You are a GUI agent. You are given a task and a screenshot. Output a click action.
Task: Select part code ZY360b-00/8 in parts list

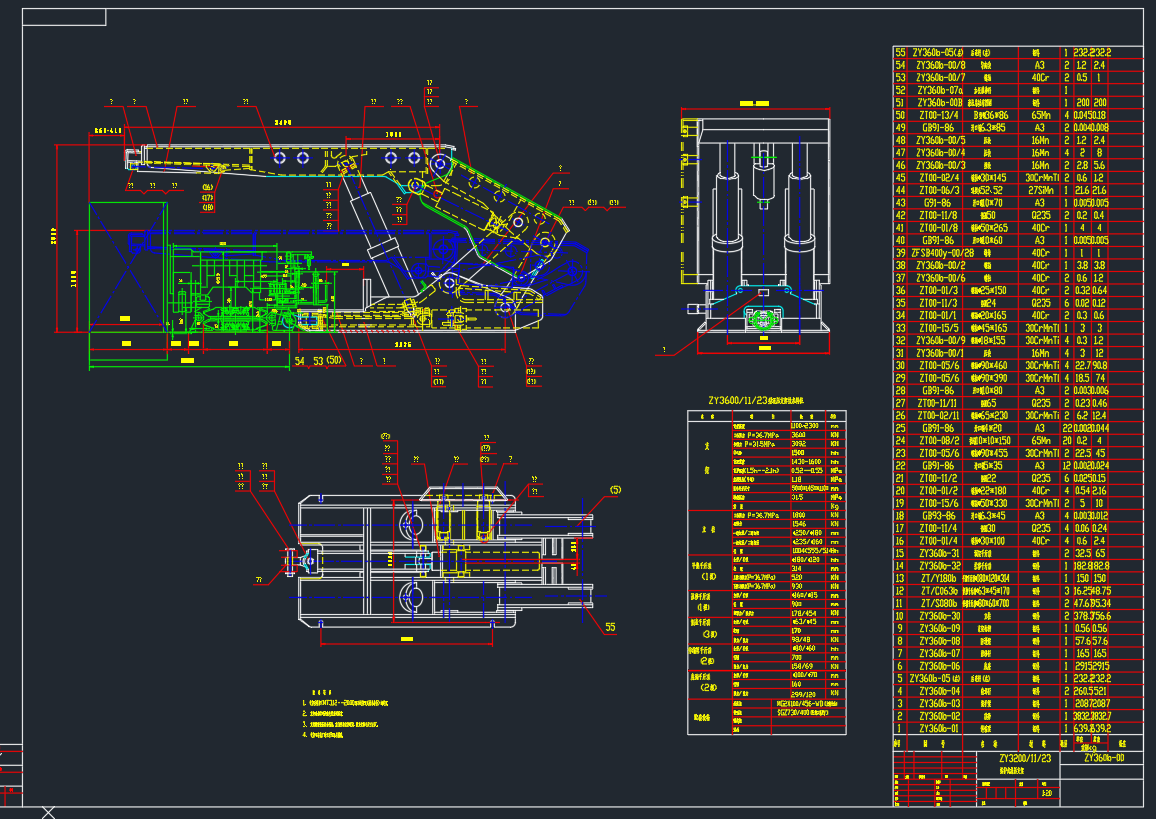tap(940, 66)
